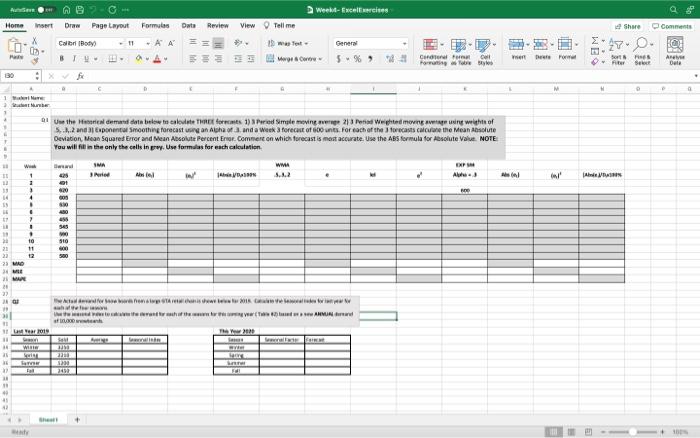Switch to the Draw tab

click(x=72, y=26)
